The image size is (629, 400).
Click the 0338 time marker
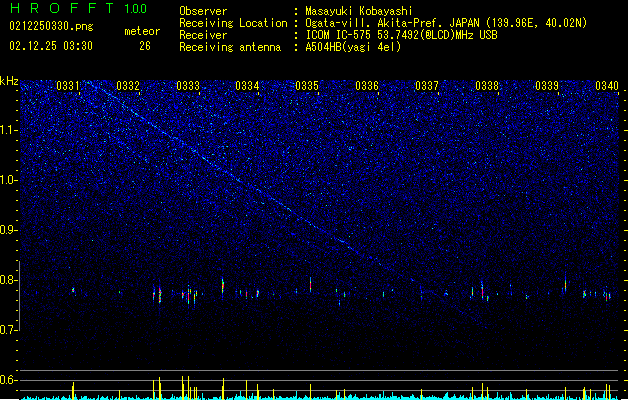pos(487,85)
